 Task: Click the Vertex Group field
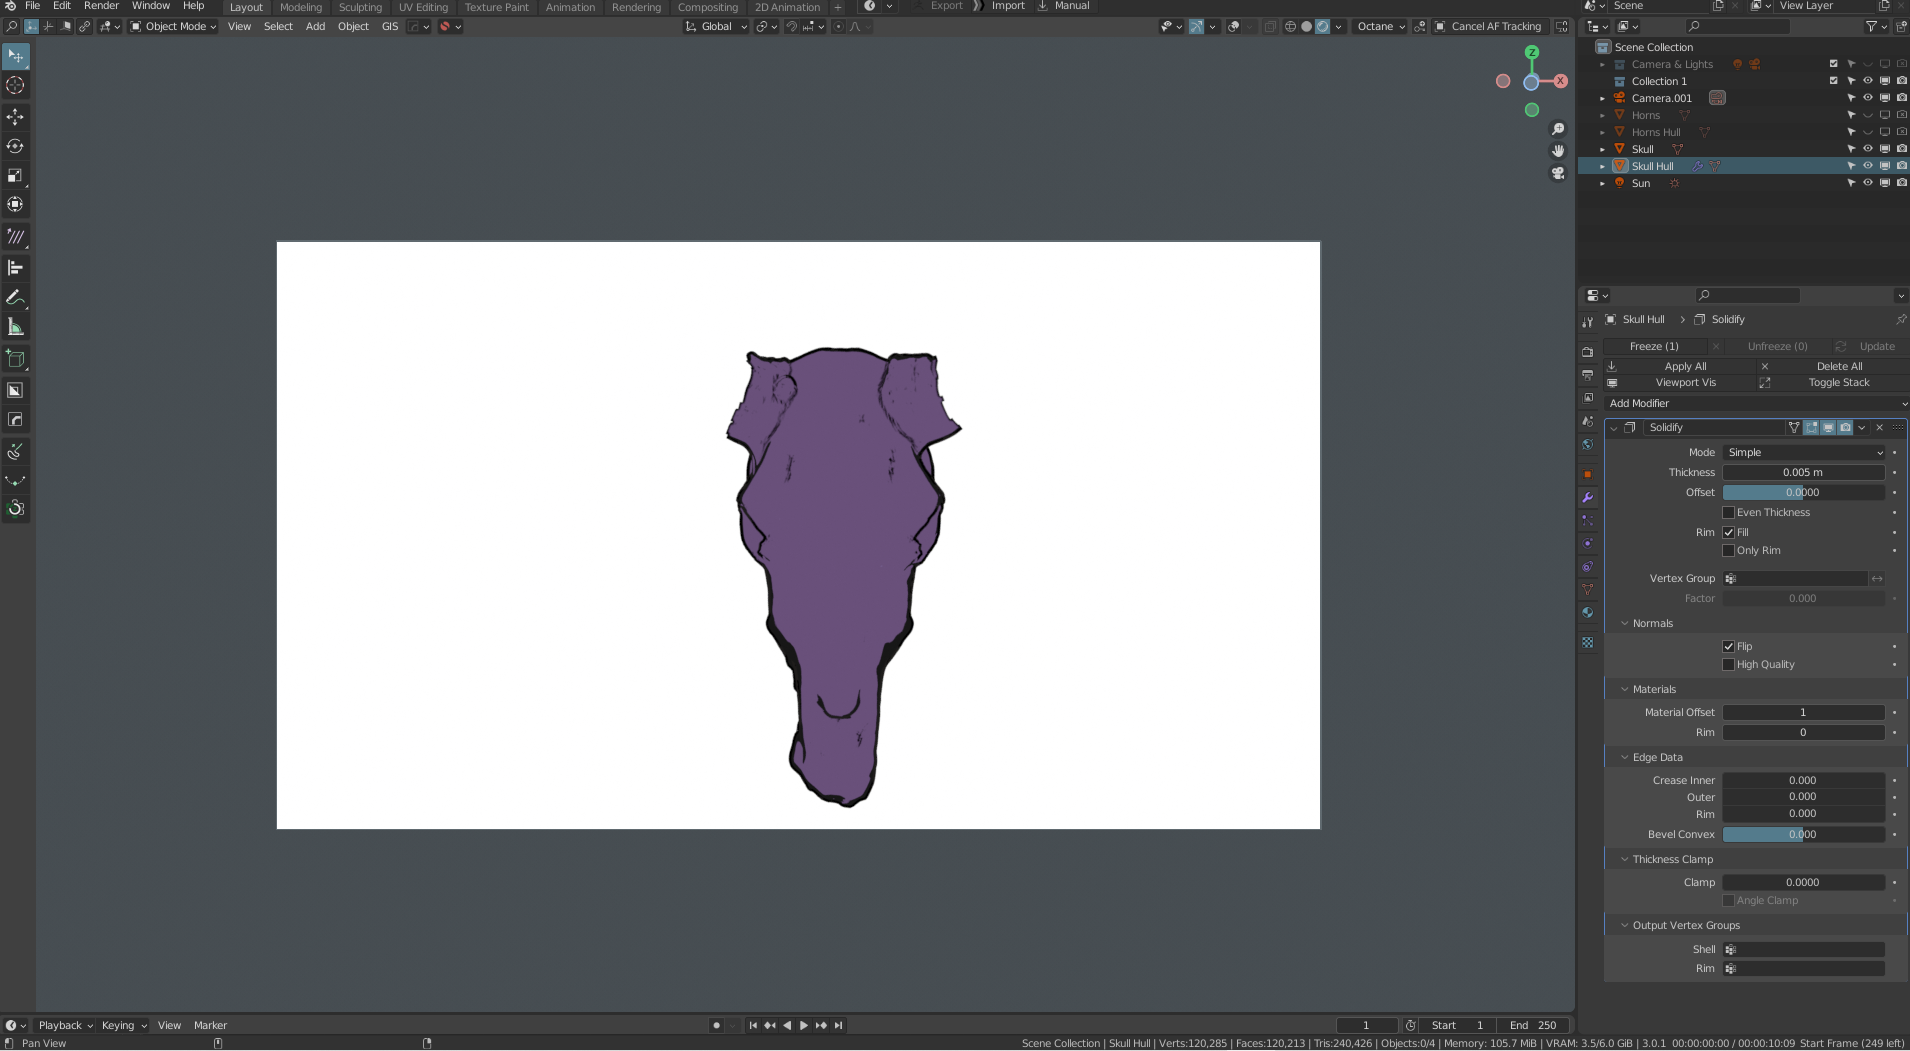tap(1795, 579)
